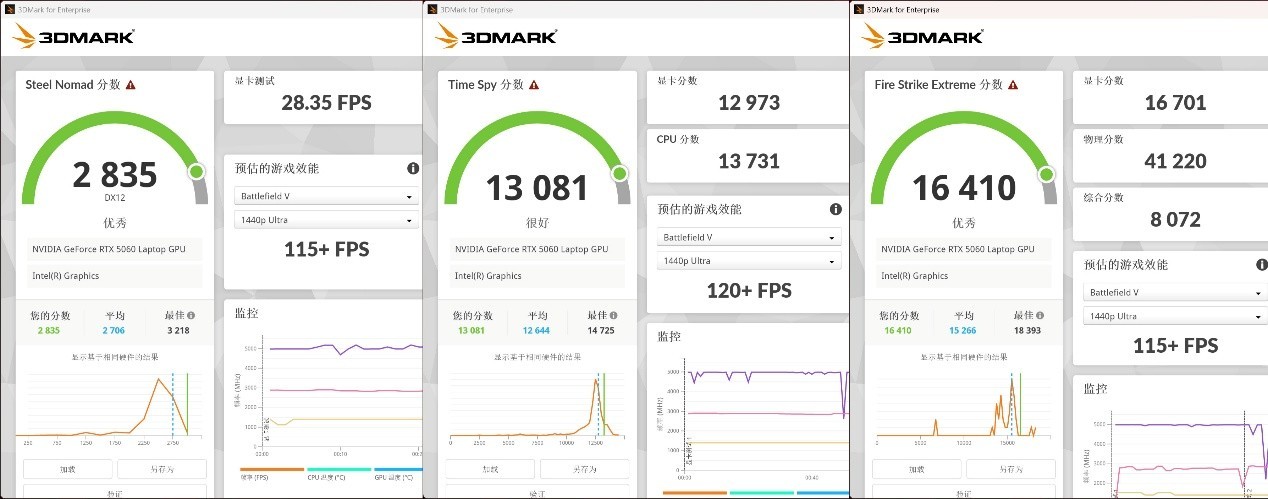Image resolution: width=1268 pixels, height=499 pixels.
Task: Click the 加载 button in the Fire Strike Extreme window
Action: [x=915, y=469]
